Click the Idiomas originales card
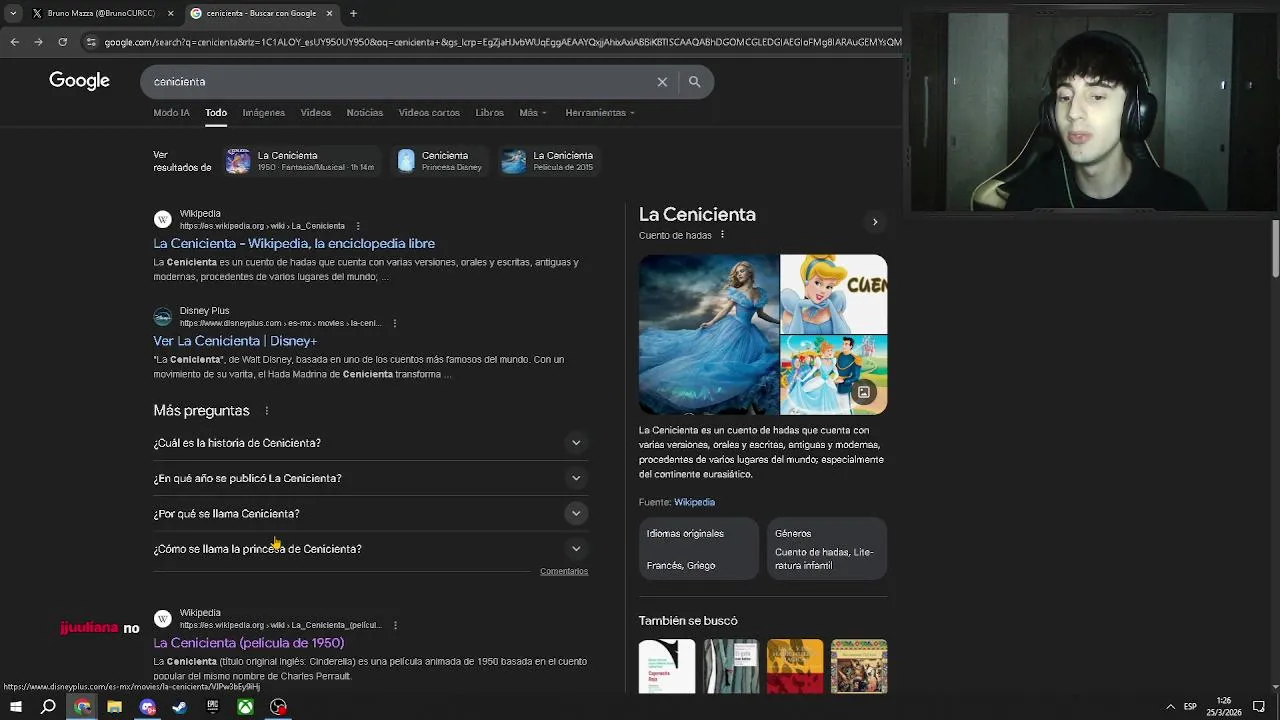 tap(698, 548)
